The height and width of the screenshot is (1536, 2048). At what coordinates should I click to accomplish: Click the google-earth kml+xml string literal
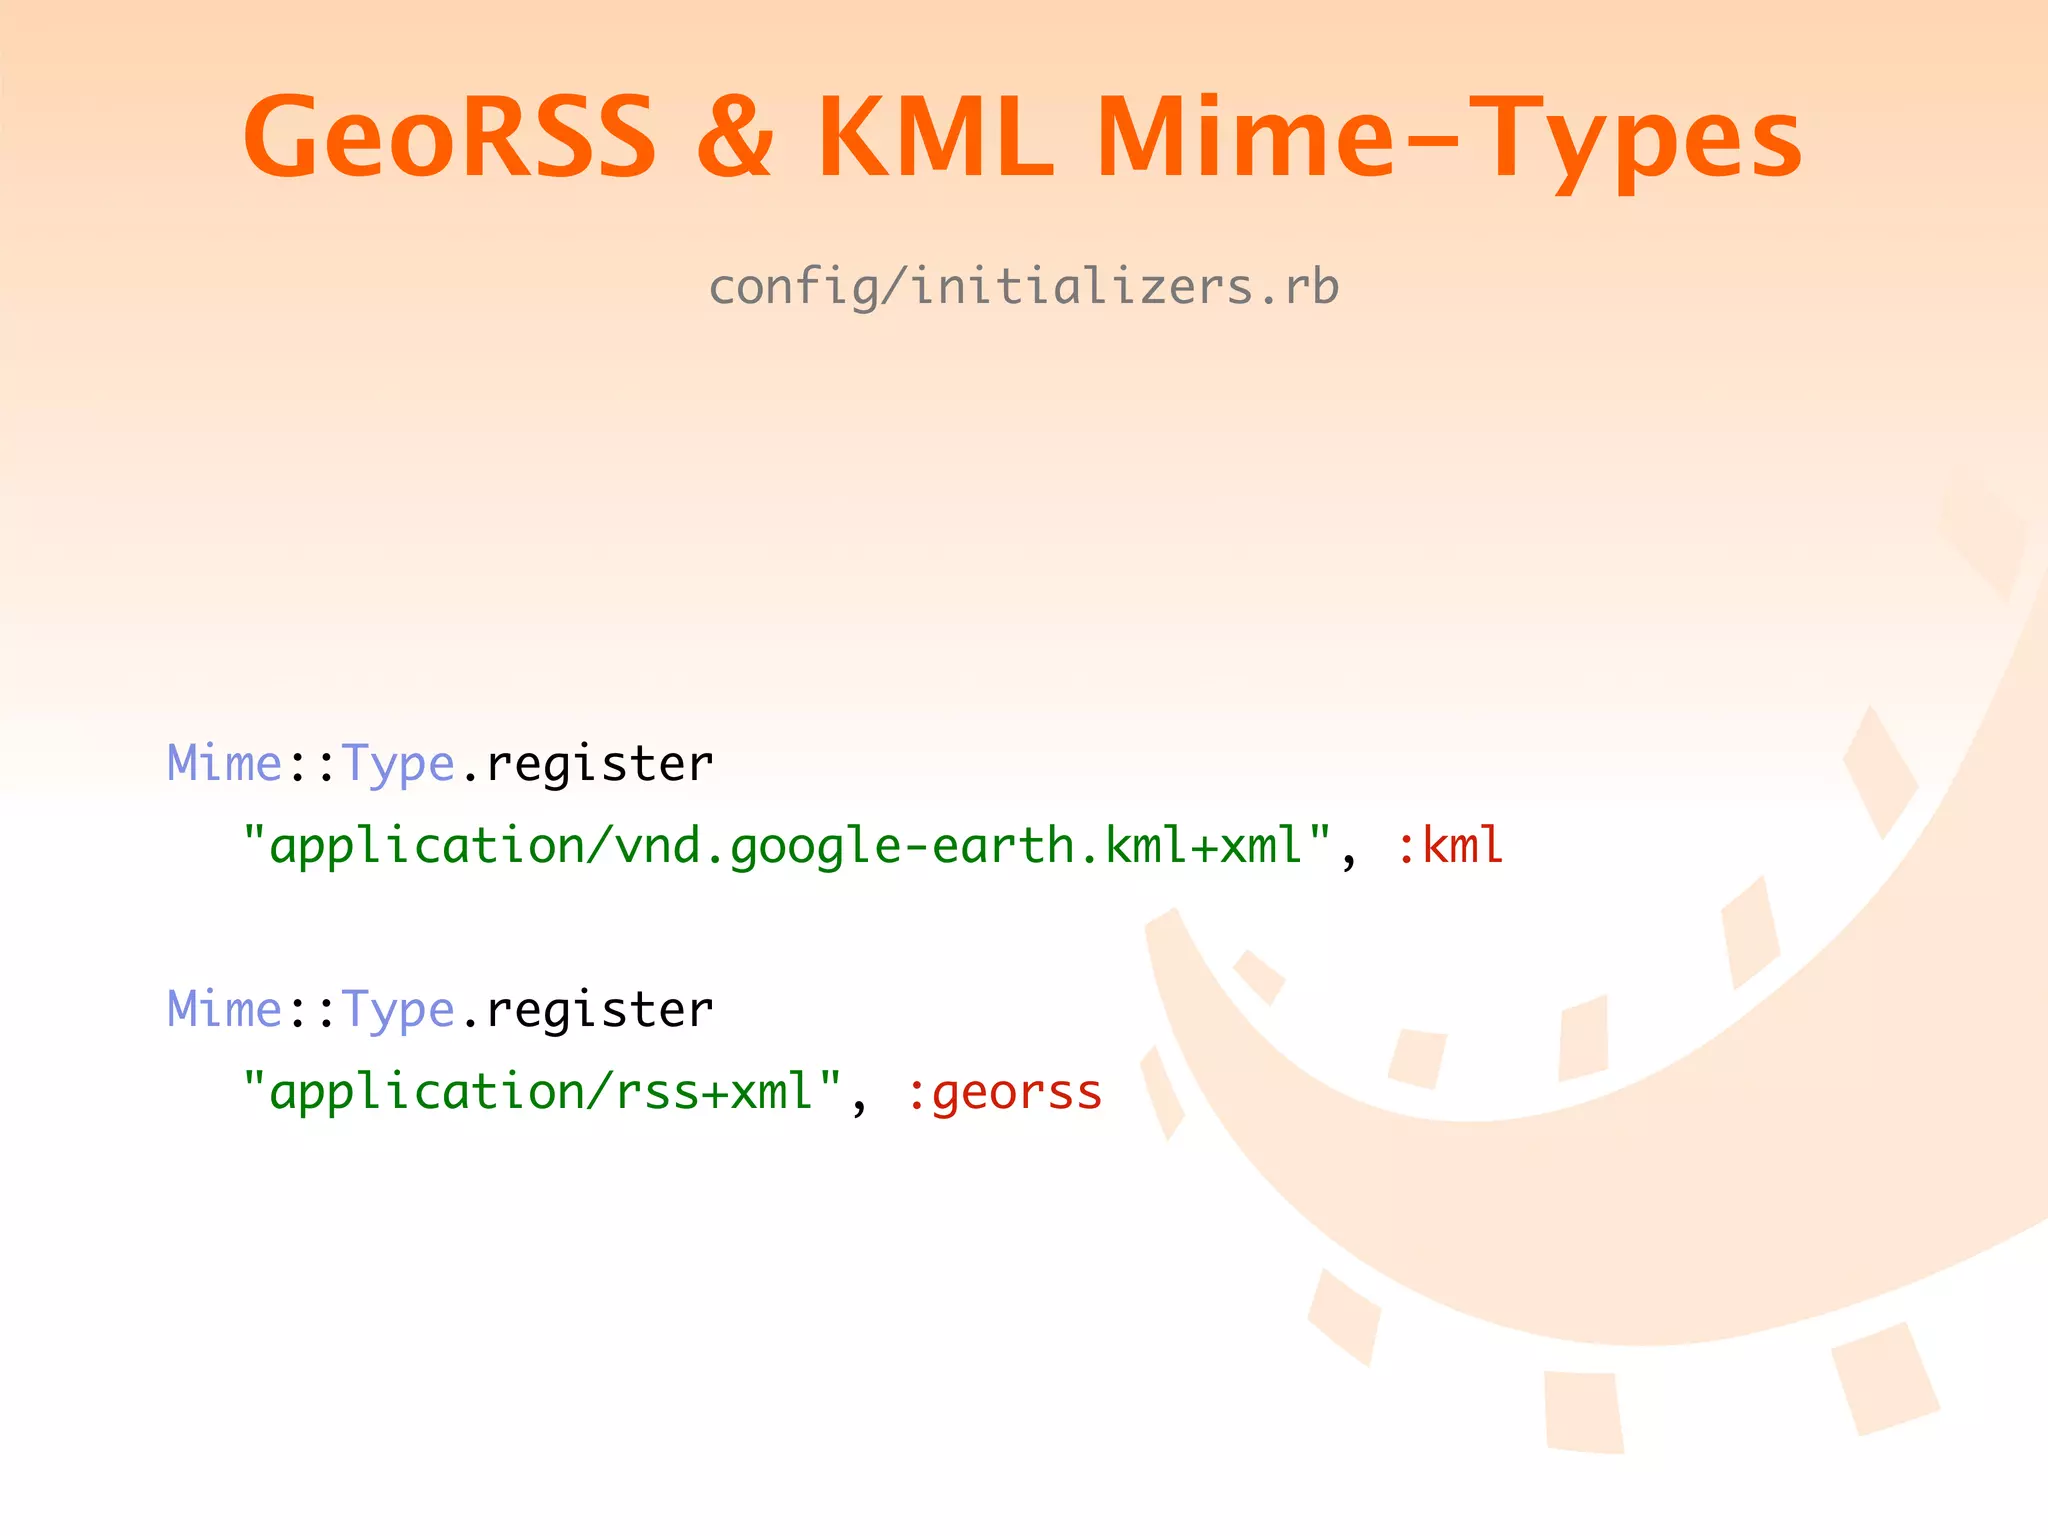(x=787, y=847)
